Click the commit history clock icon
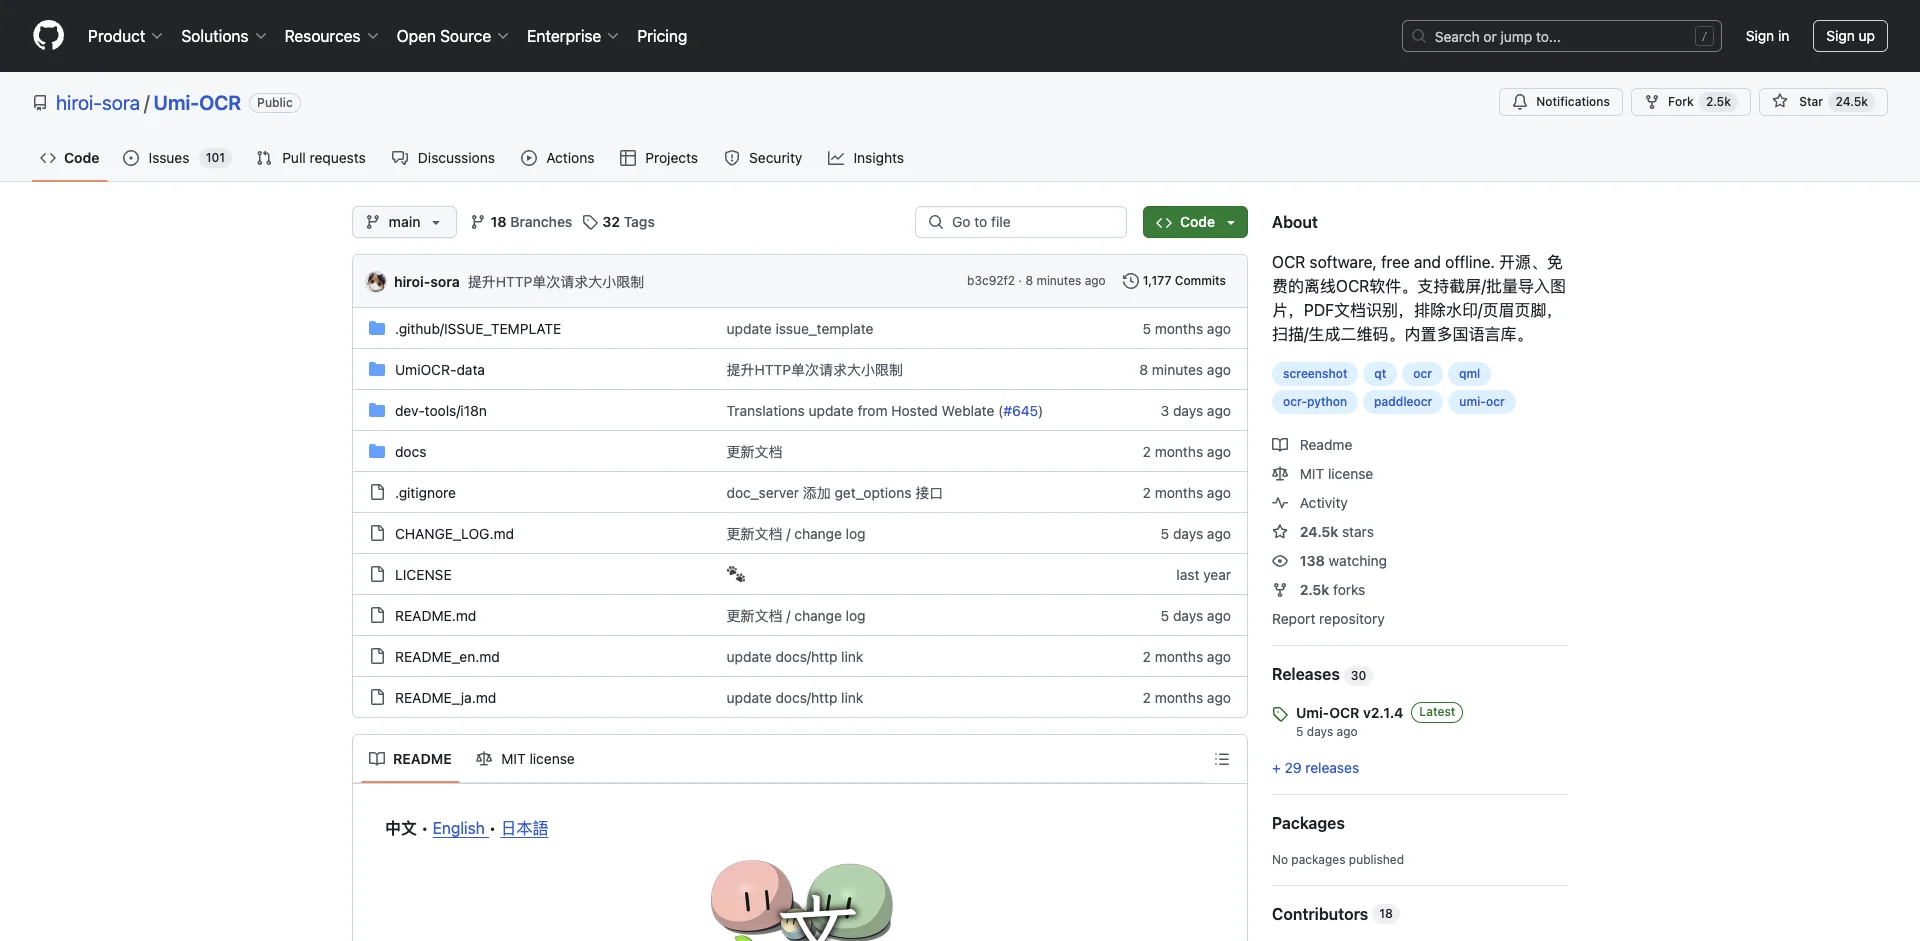 point(1131,281)
